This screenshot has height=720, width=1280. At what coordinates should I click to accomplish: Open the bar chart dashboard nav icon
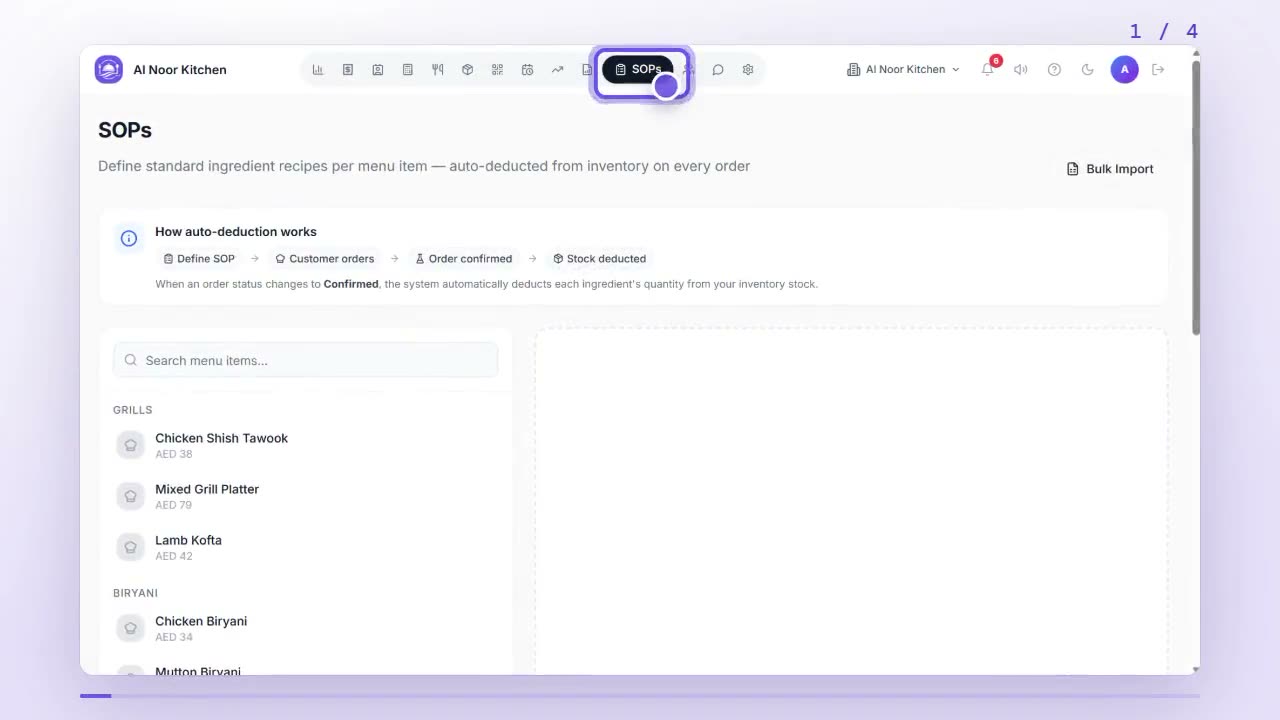coord(318,70)
